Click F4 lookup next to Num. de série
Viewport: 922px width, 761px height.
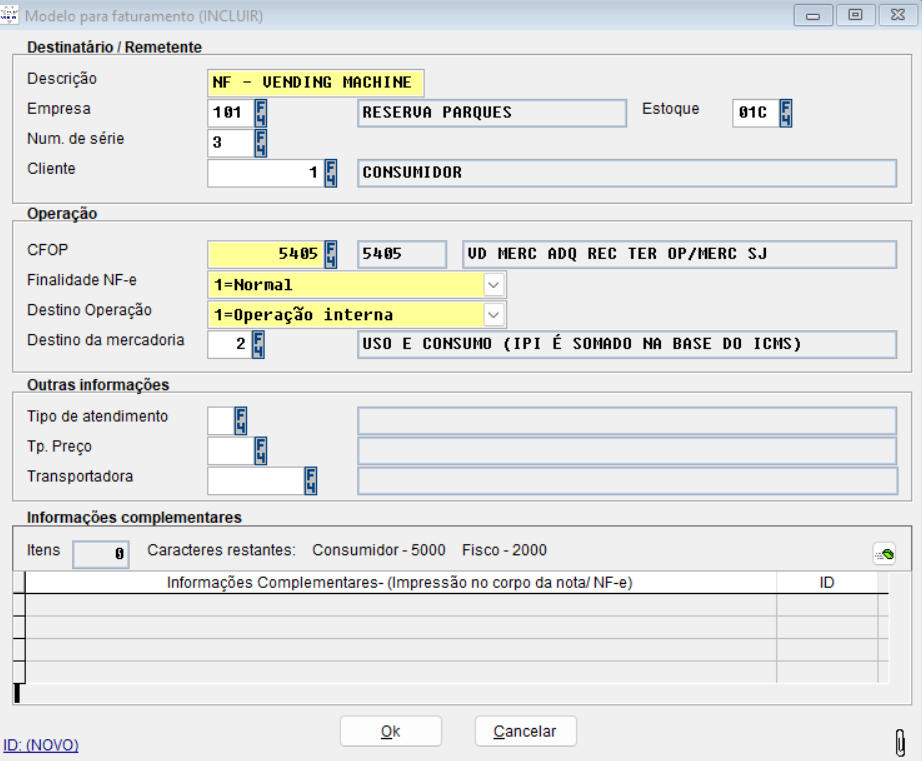tap(261, 142)
